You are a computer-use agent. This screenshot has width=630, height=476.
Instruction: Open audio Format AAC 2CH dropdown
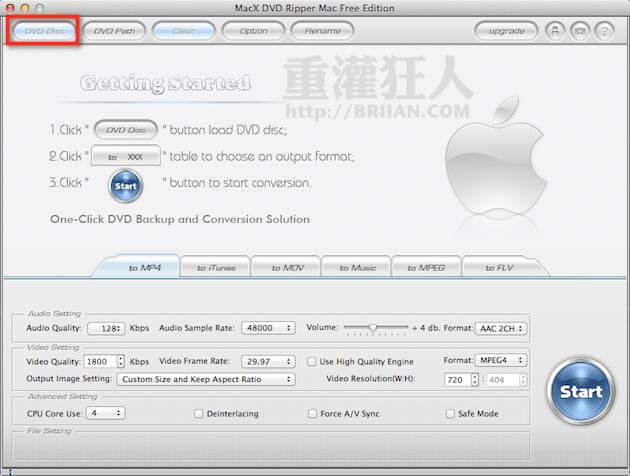[501, 328]
